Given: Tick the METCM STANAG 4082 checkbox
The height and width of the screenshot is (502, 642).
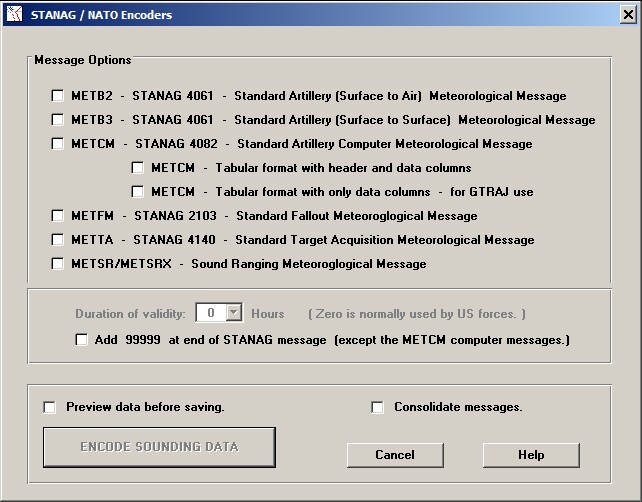Looking at the screenshot, I should [57, 144].
